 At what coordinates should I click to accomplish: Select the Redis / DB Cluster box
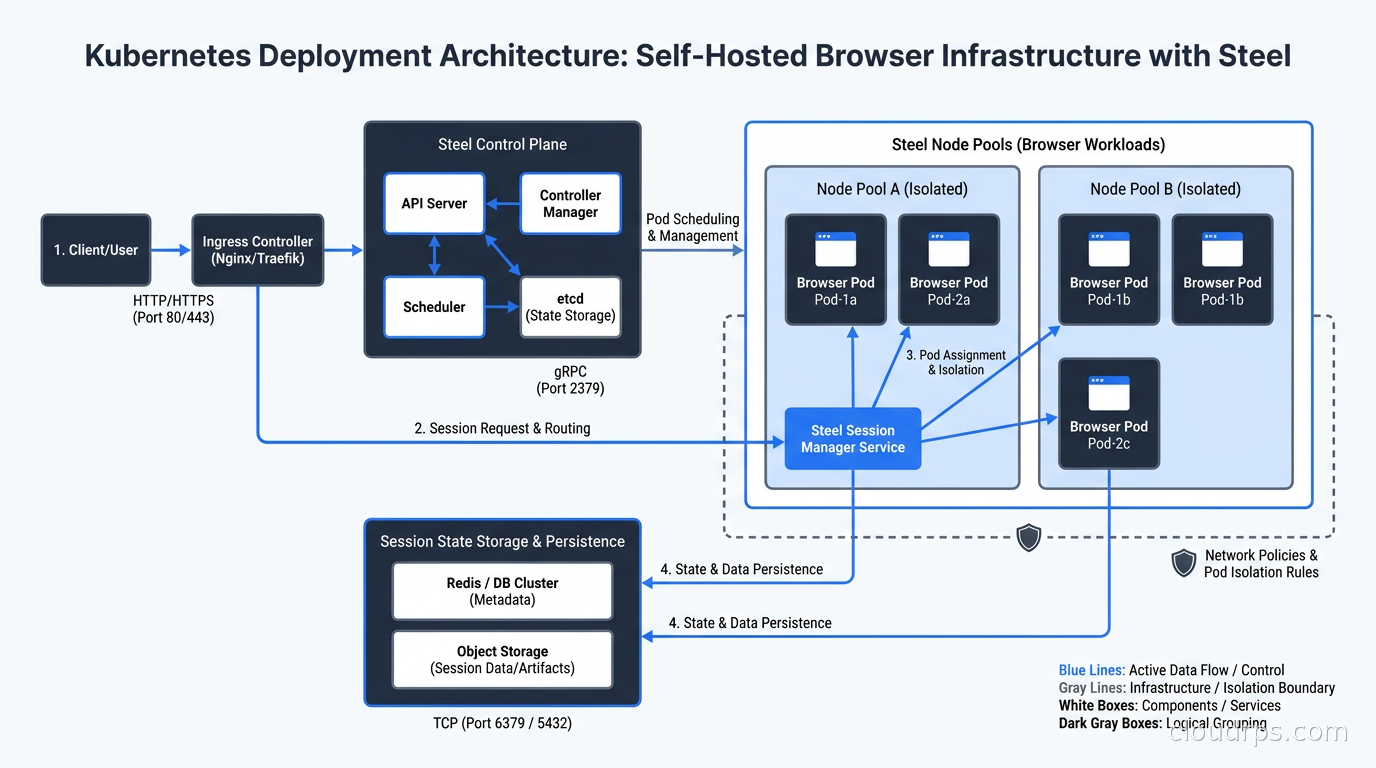click(502, 591)
